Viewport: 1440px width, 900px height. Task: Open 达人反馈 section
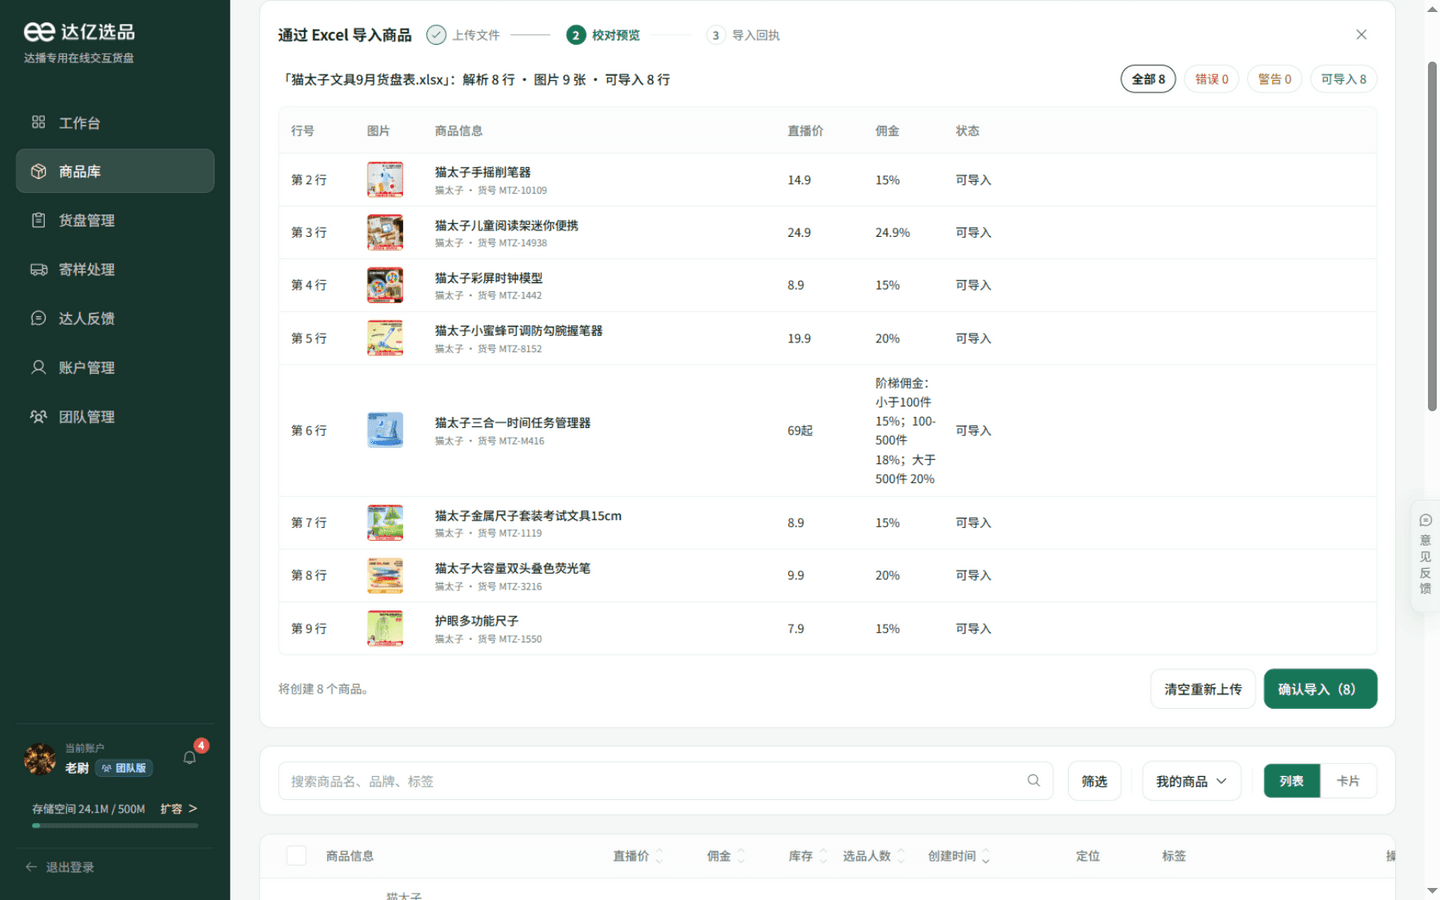coord(115,318)
